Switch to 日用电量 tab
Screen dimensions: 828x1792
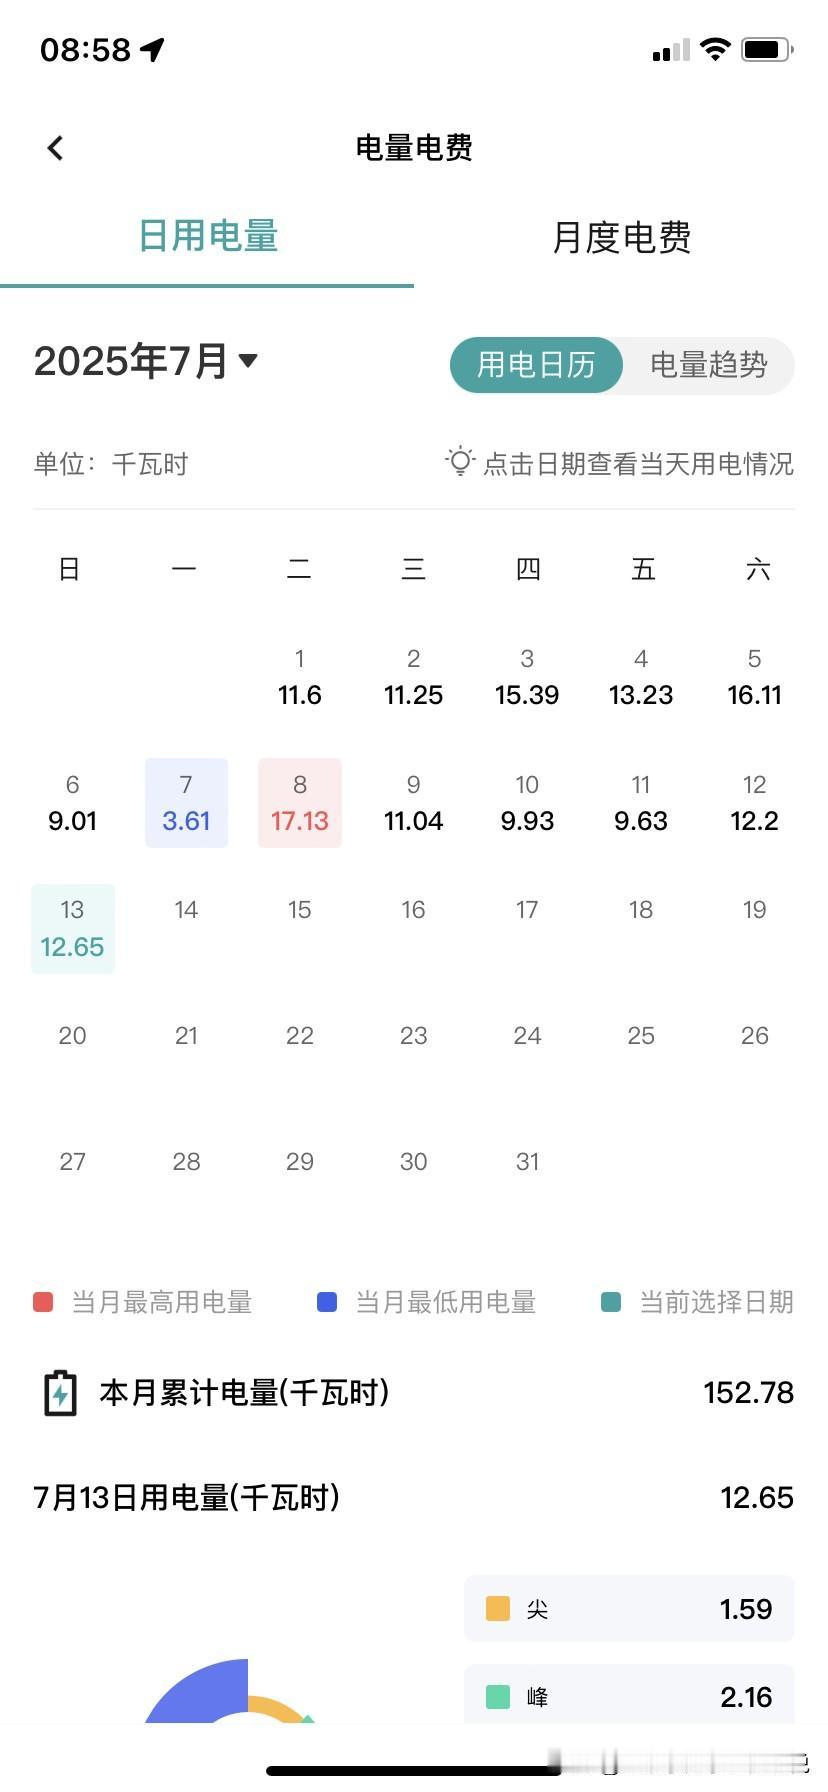click(x=207, y=237)
